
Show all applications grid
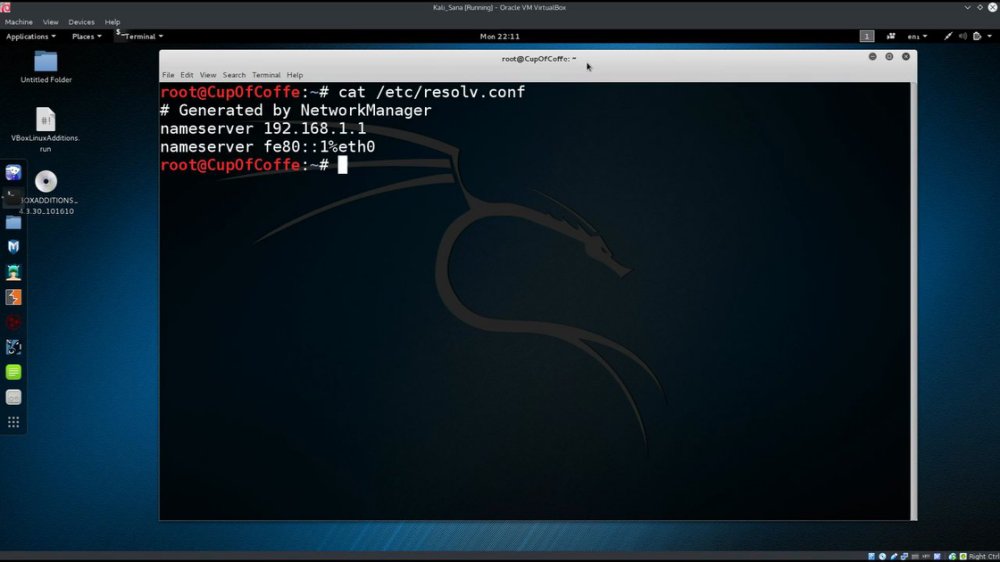pyautogui.click(x=13, y=422)
